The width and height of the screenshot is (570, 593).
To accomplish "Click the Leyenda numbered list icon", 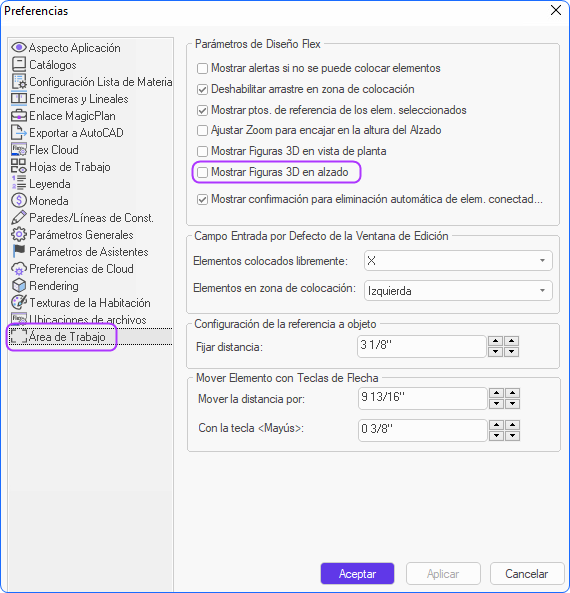I will coord(19,184).
